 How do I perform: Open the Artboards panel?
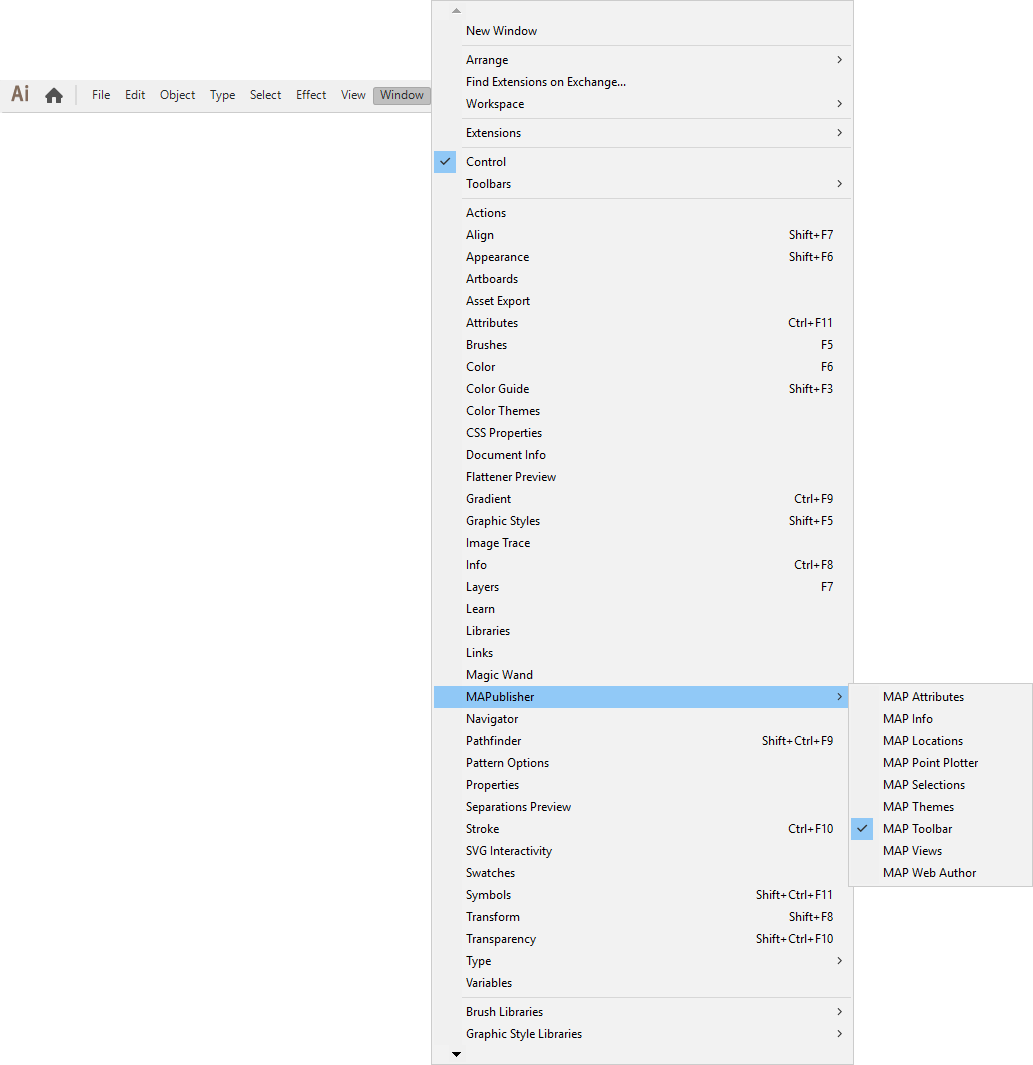click(x=642, y=278)
